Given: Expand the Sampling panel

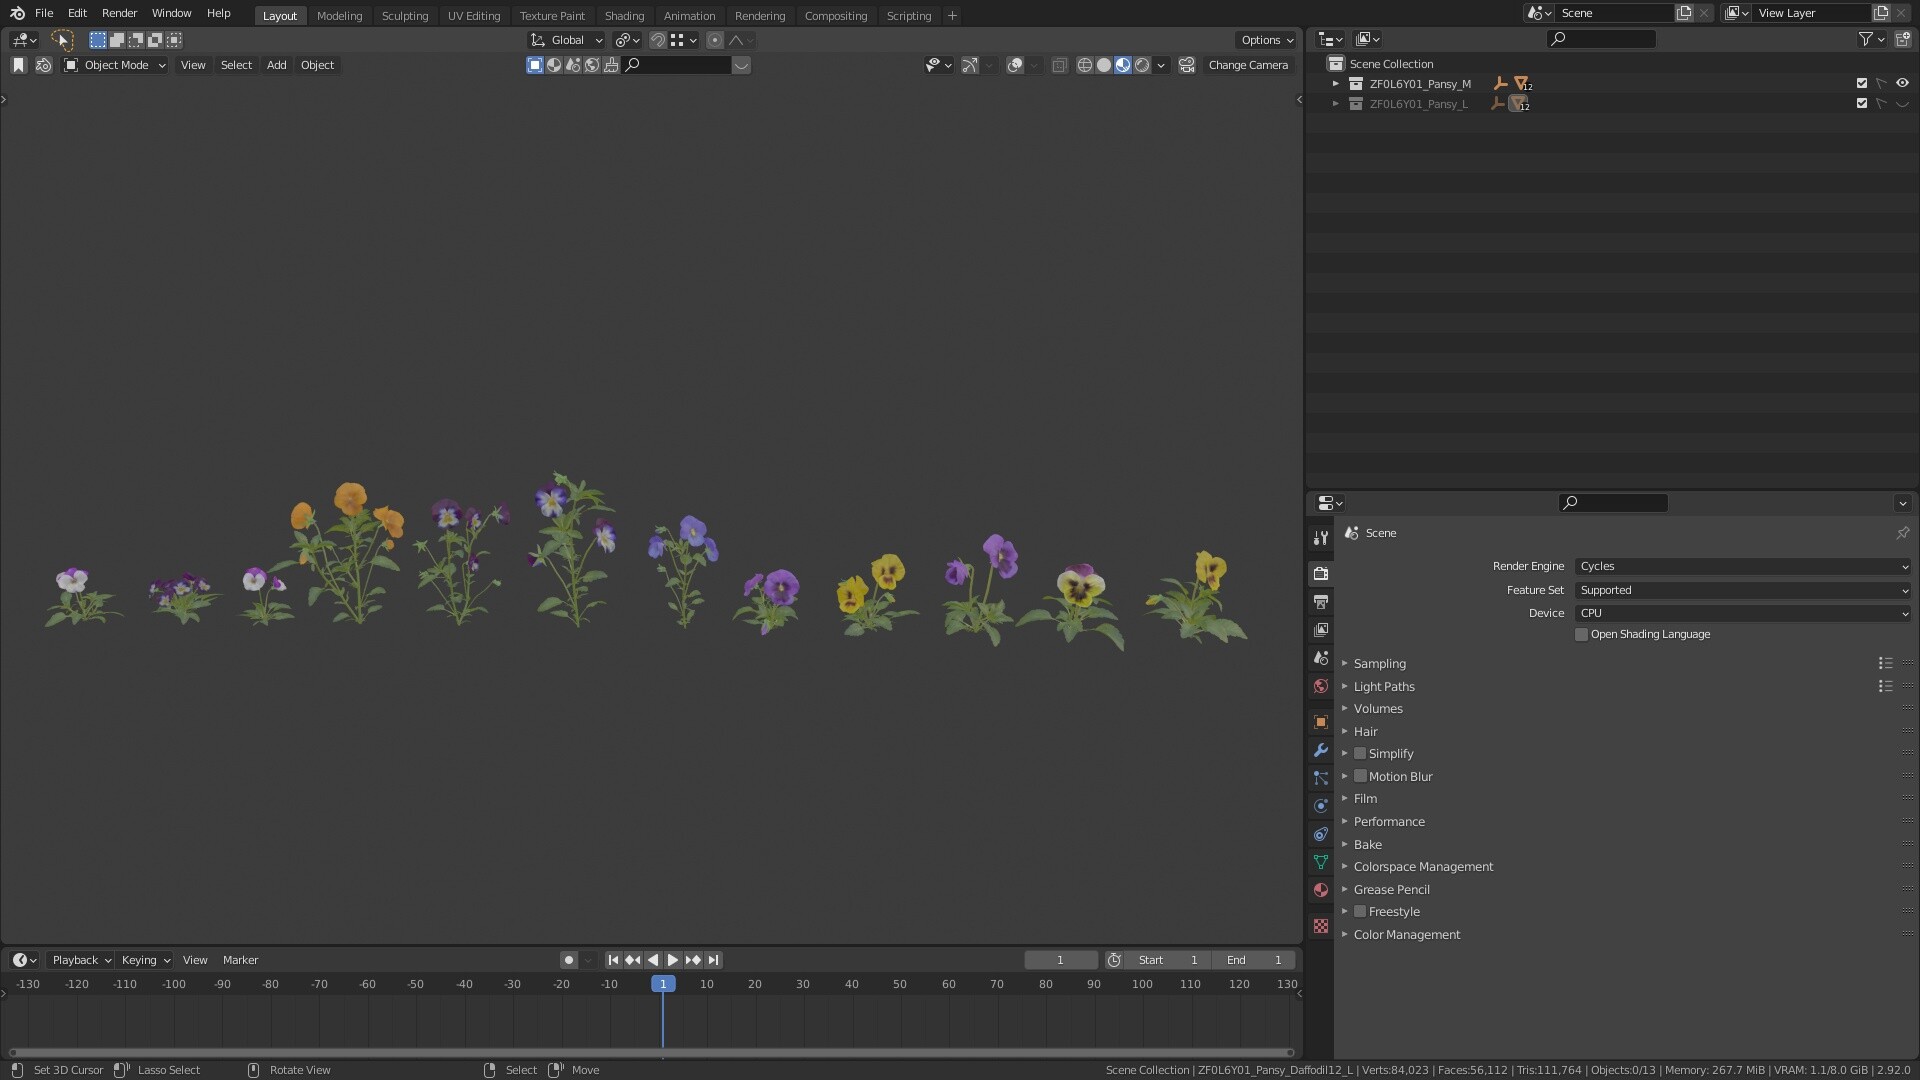Looking at the screenshot, I should (1379, 664).
